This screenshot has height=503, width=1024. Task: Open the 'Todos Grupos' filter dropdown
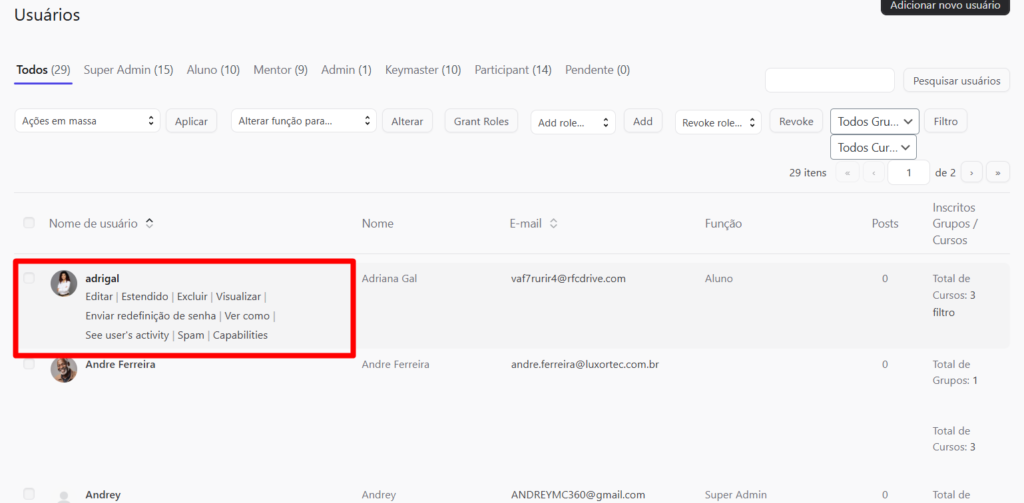point(874,121)
